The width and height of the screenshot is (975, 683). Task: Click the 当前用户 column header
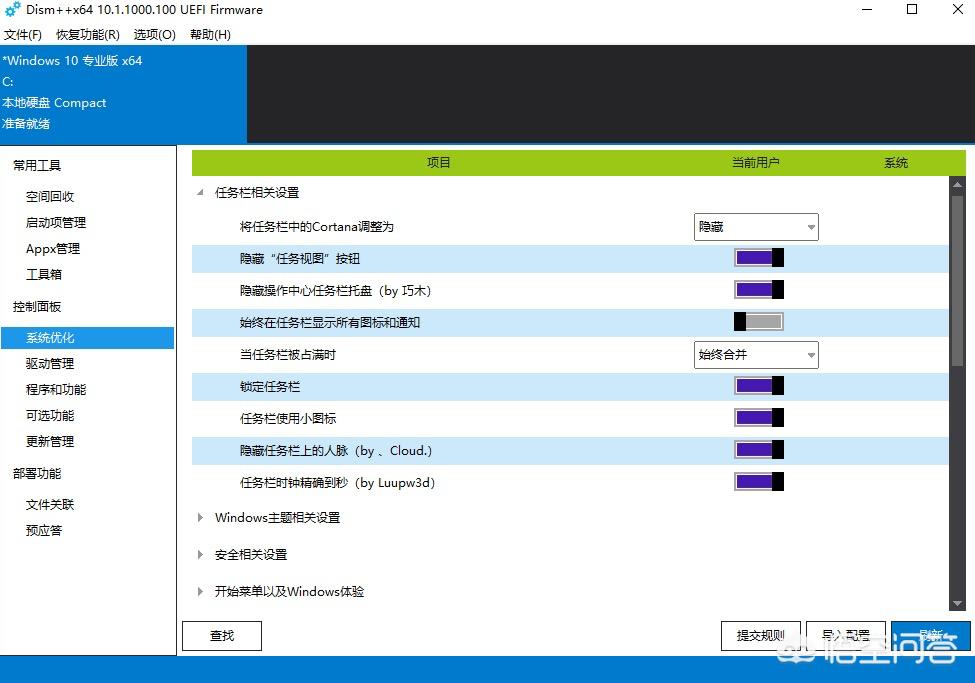(756, 163)
